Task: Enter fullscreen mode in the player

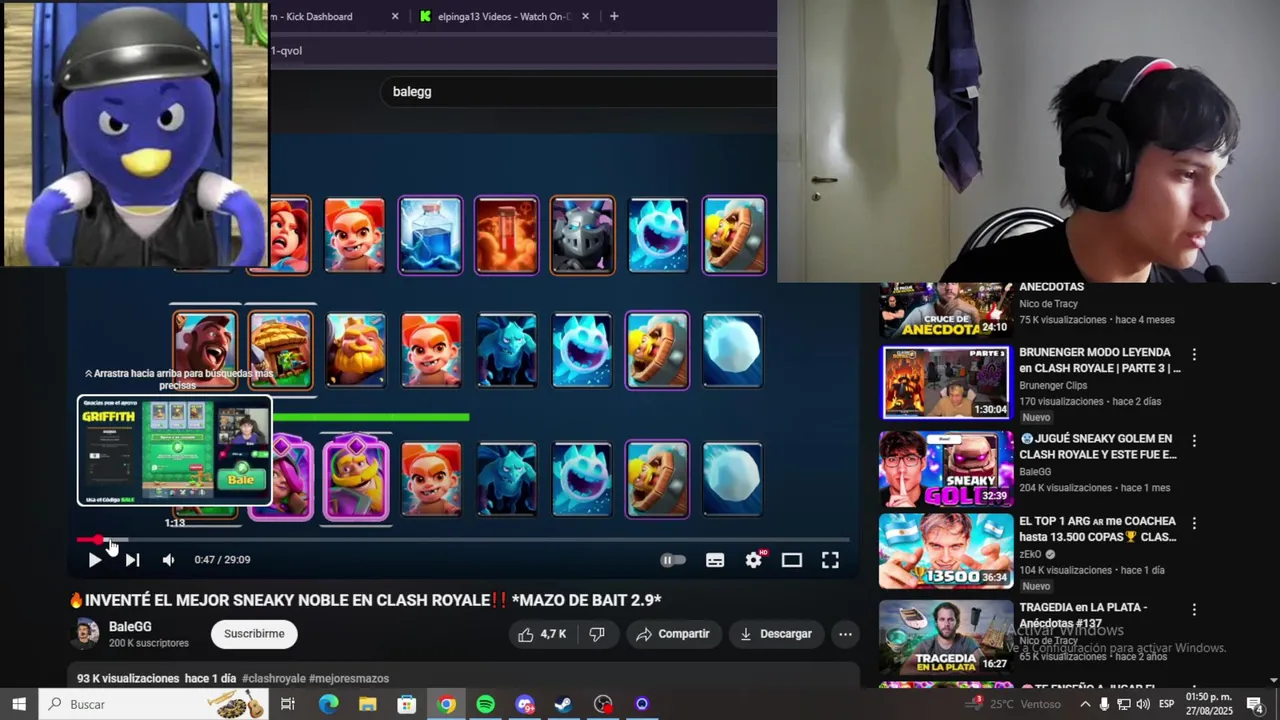Action: coord(830,560)
